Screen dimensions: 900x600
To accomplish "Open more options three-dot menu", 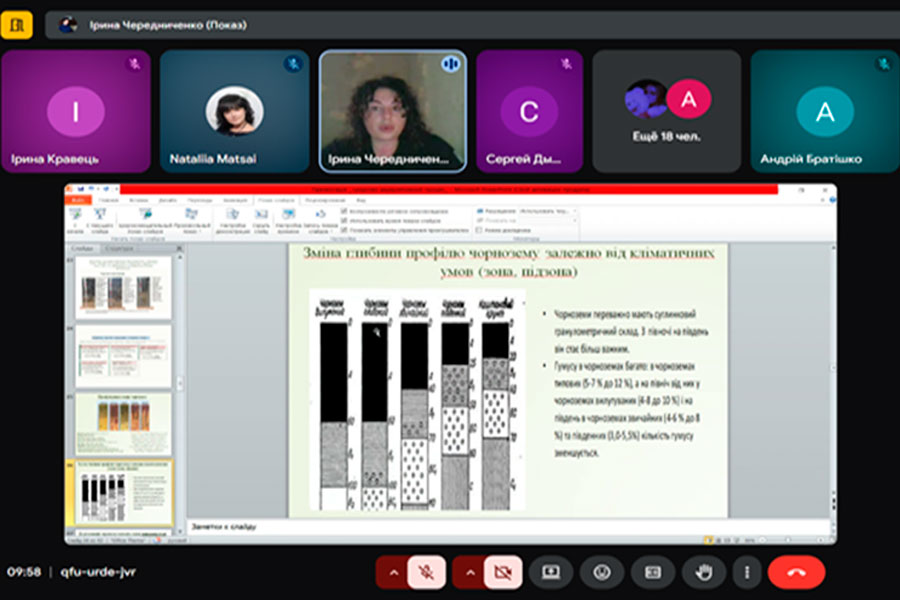I will click(x=747, y=572).
